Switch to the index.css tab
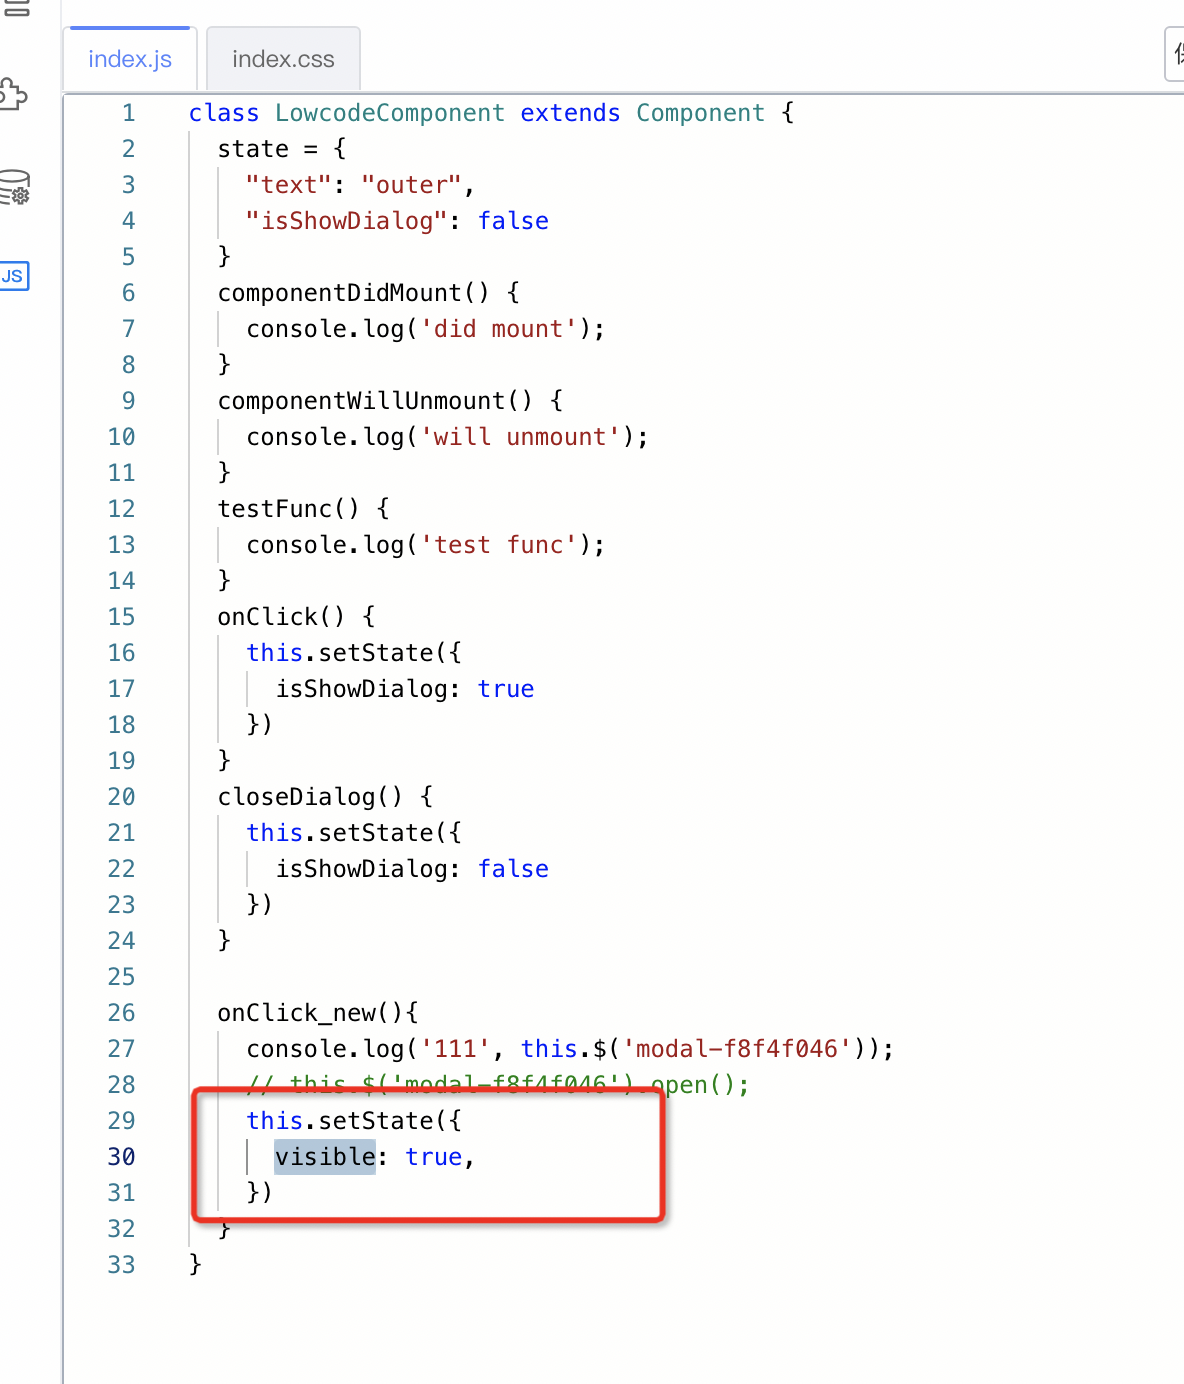This screenshot has width=1184, height=1384. (283, 58)
